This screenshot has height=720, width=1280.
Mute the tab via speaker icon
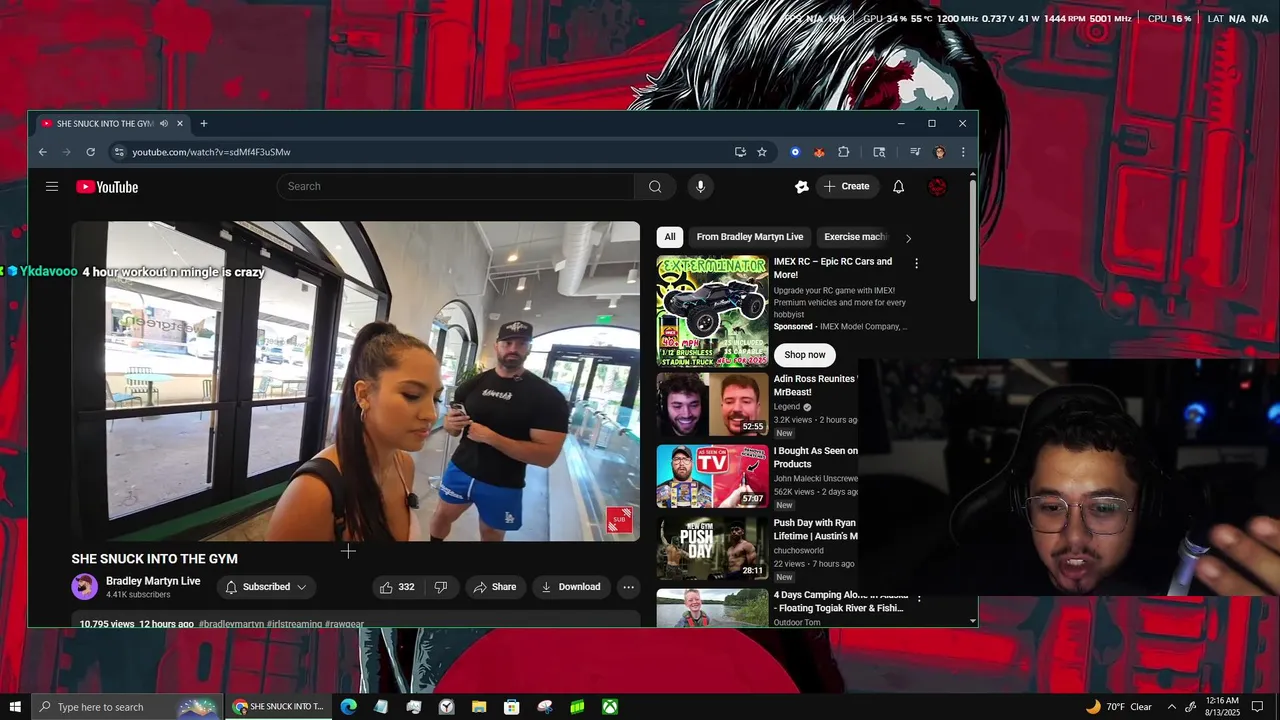[163, 124]
